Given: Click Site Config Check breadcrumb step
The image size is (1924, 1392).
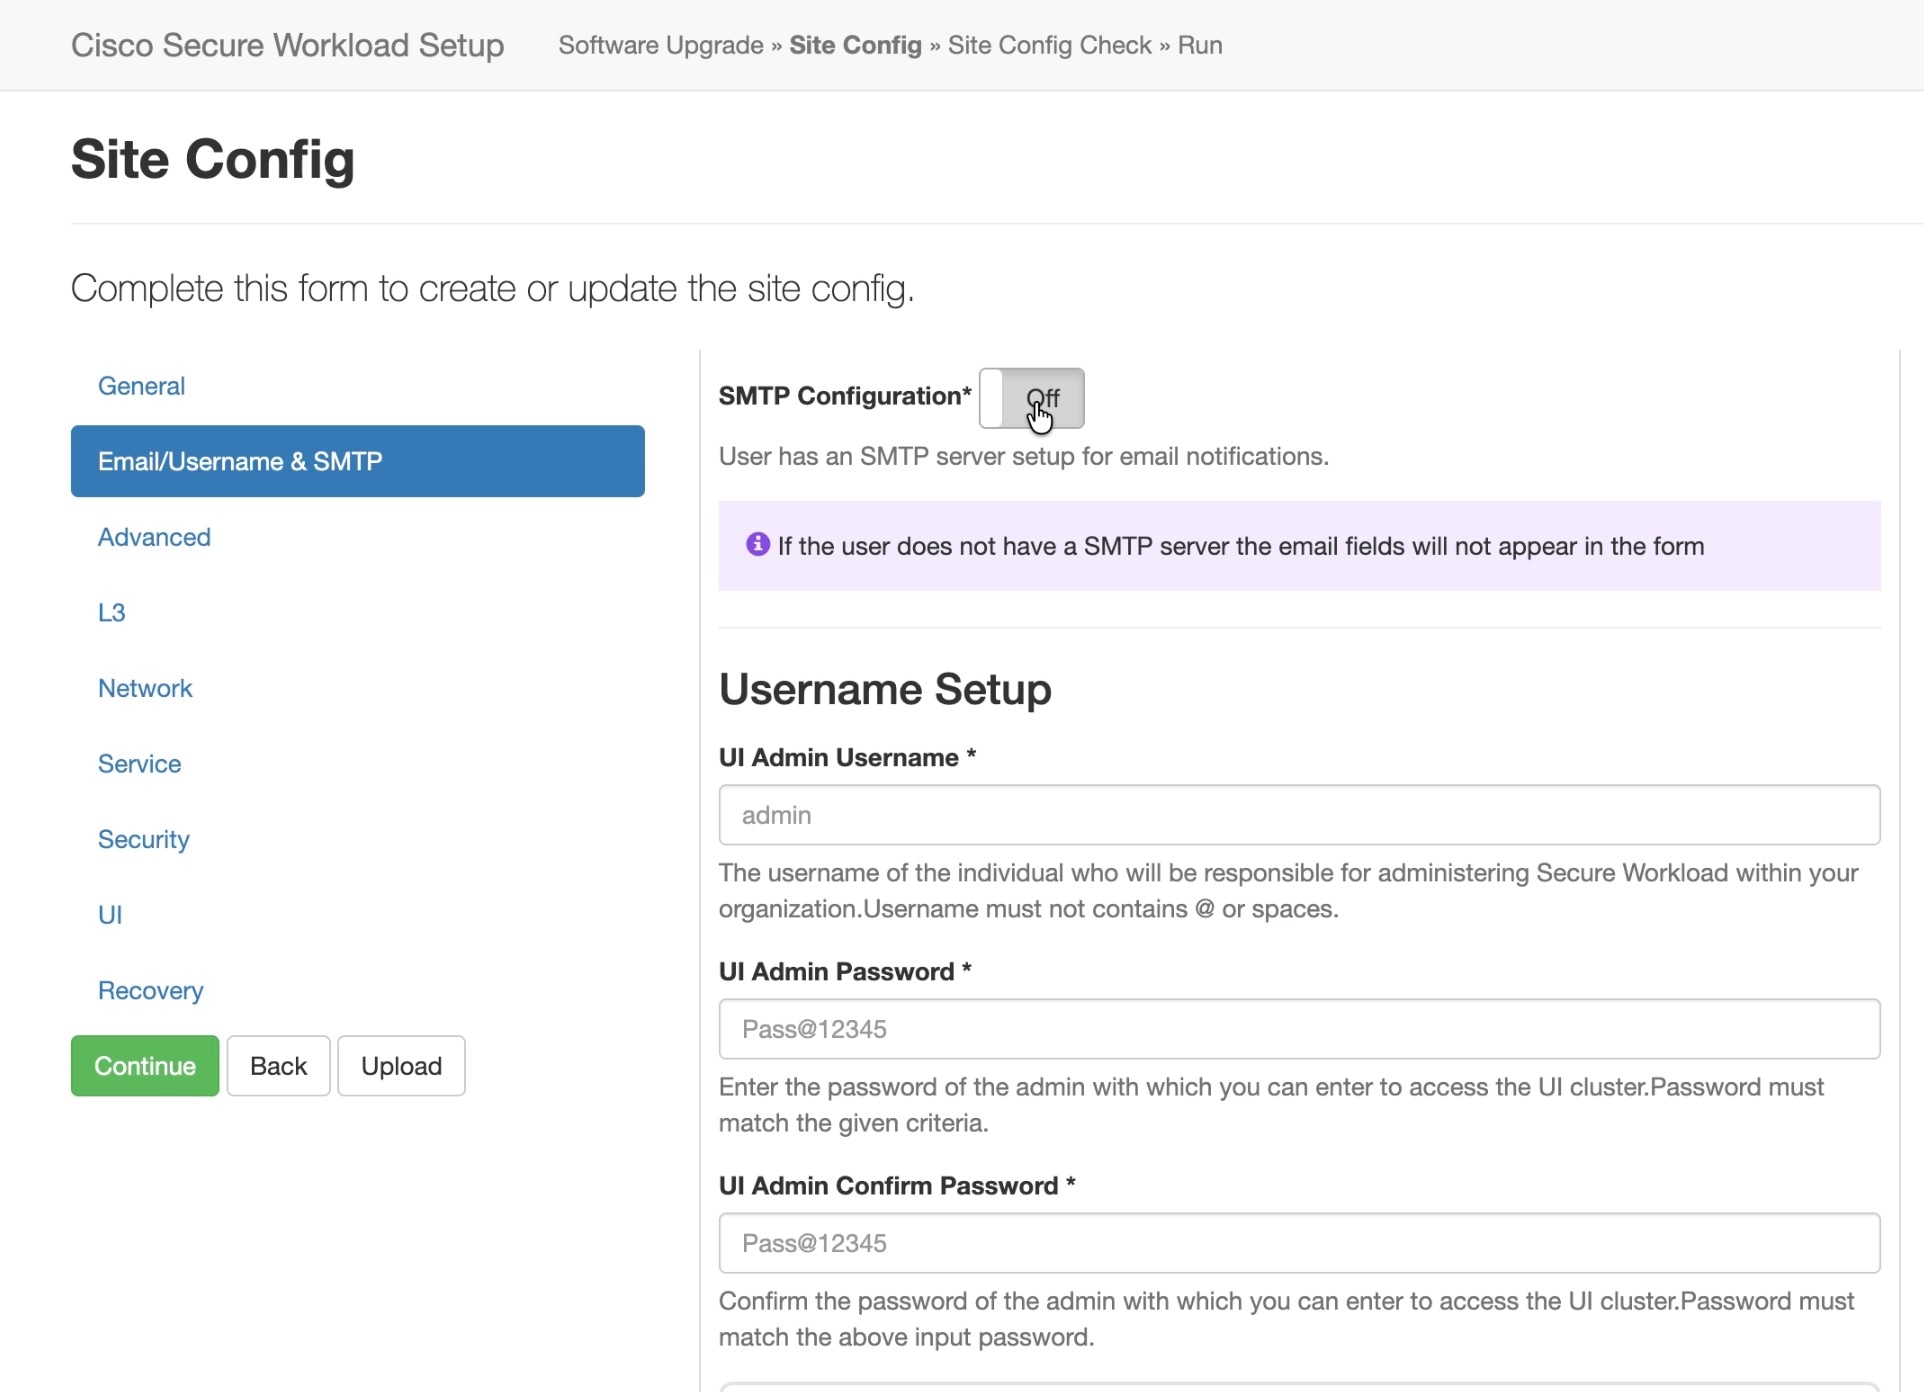Looking at the screenshot, I should coord(1049,45).
